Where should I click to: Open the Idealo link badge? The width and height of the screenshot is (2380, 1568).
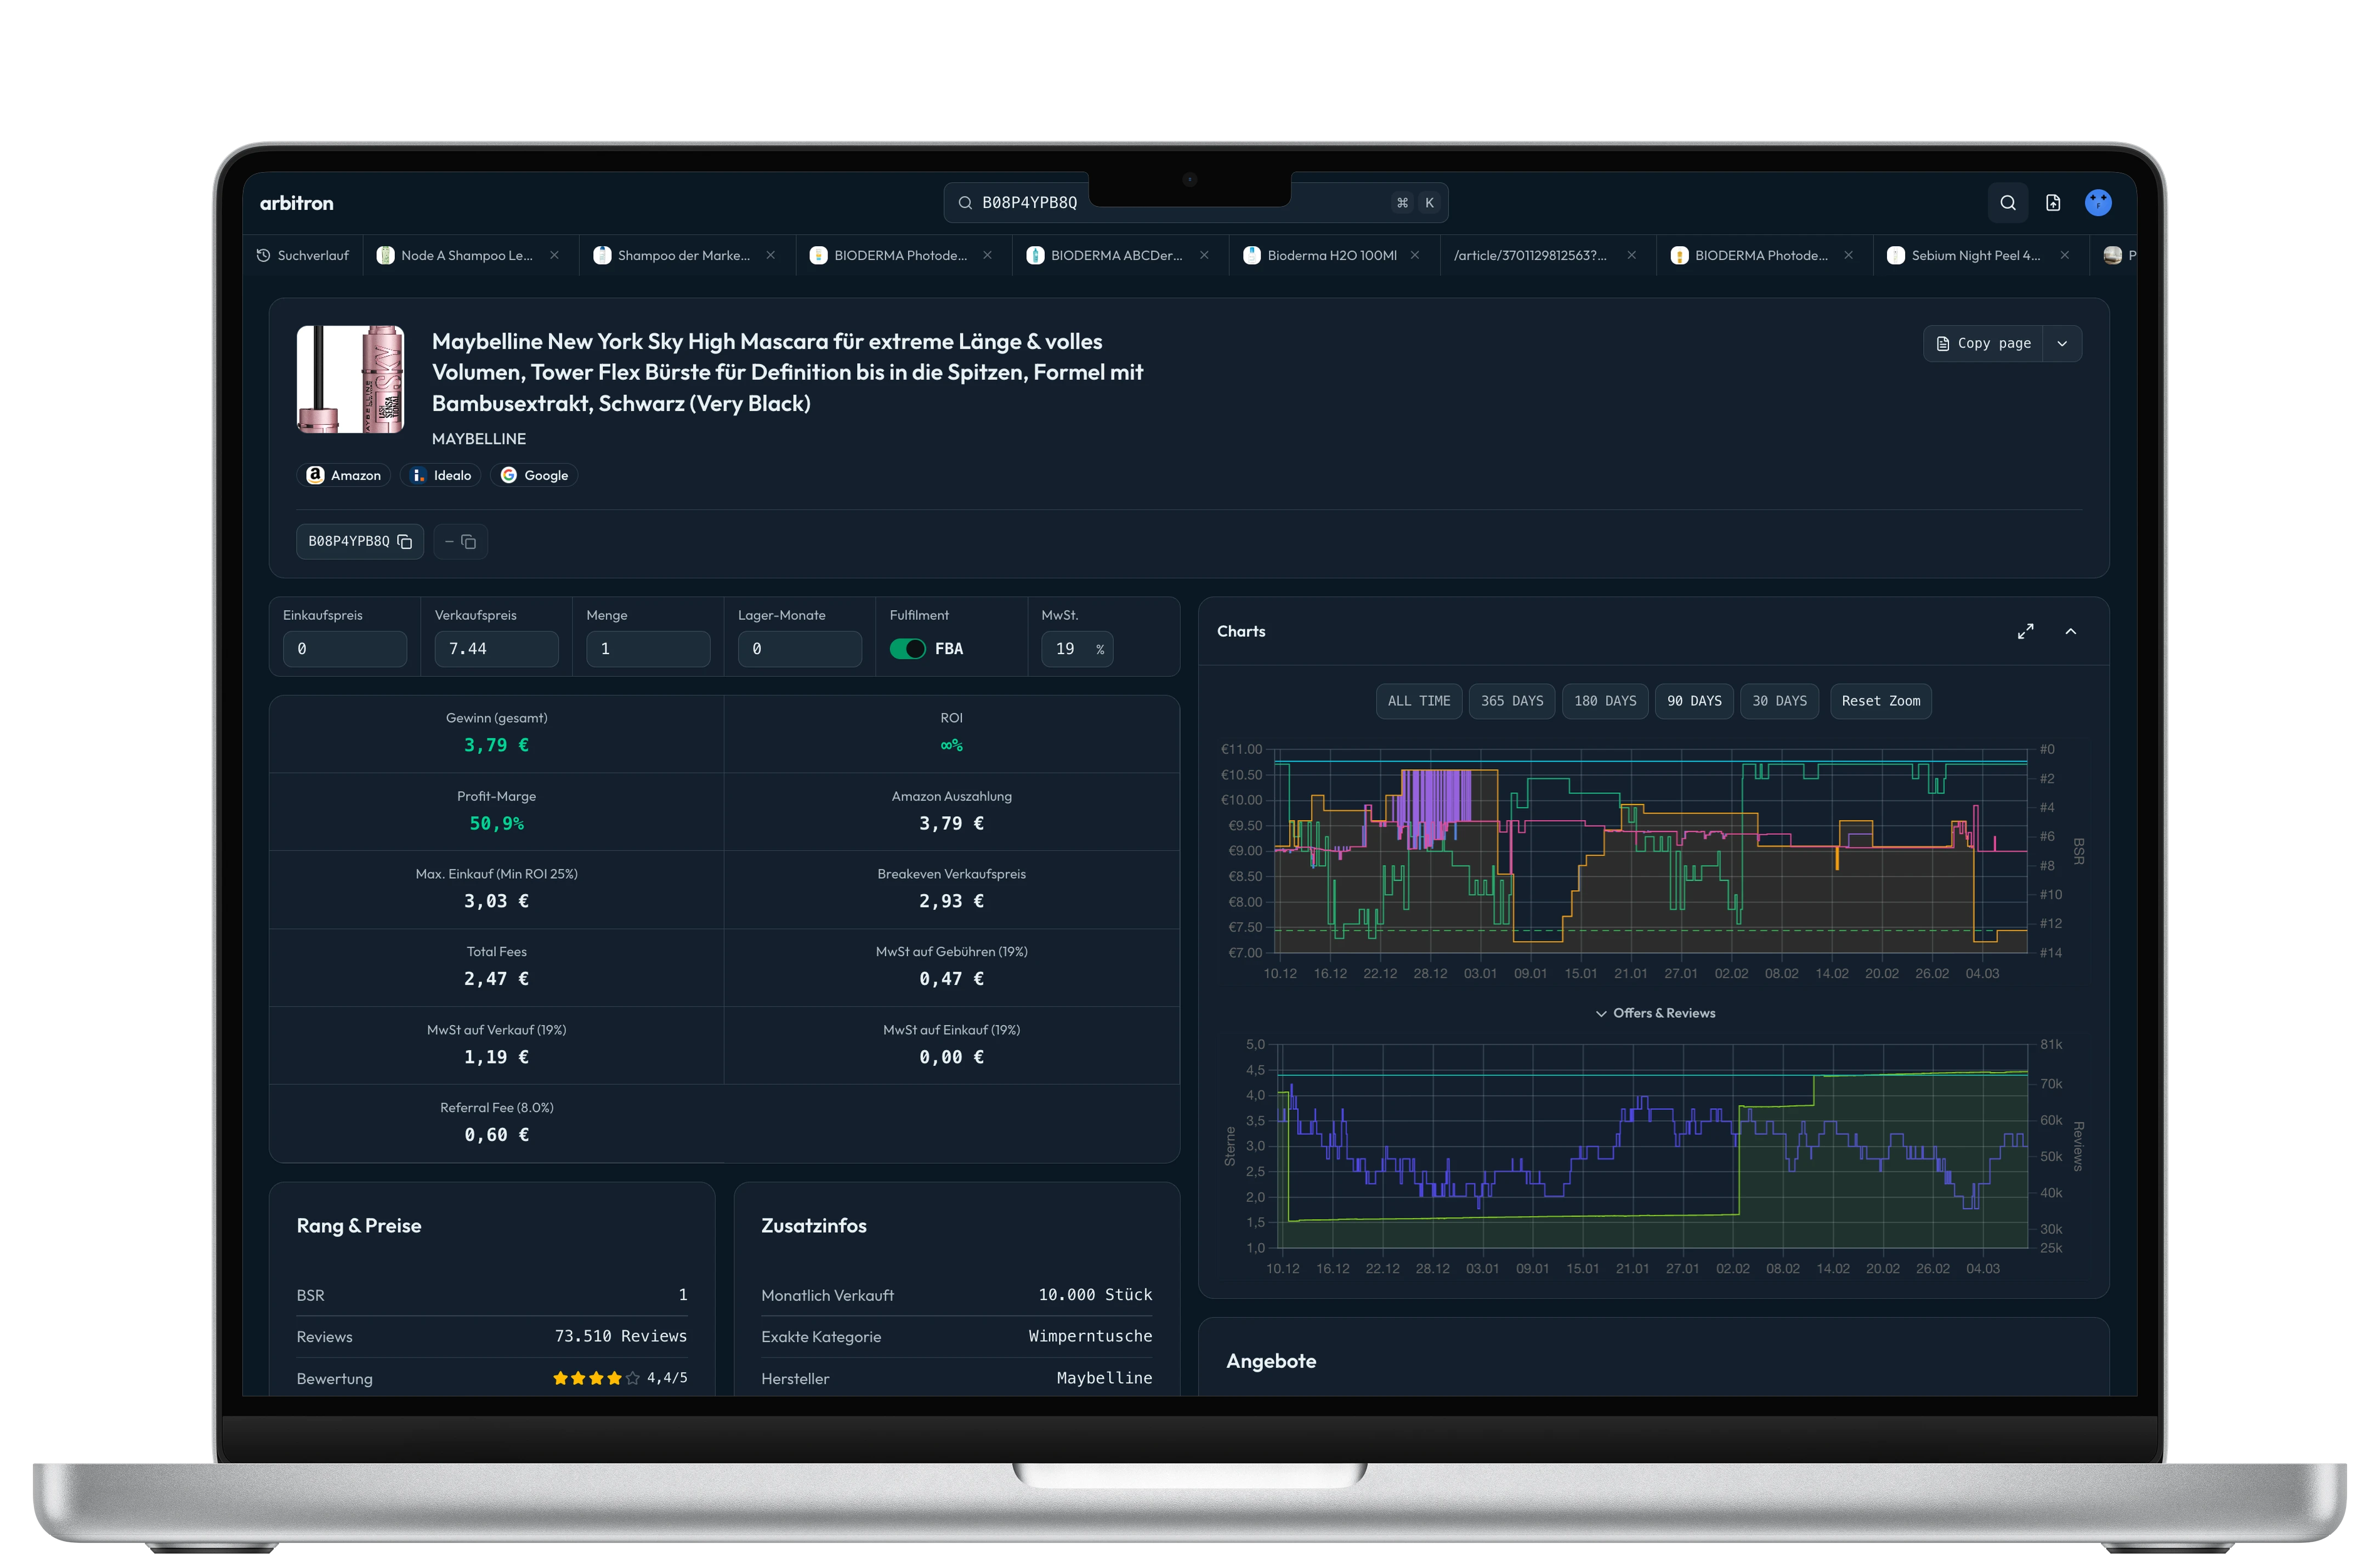click(440, 475)
